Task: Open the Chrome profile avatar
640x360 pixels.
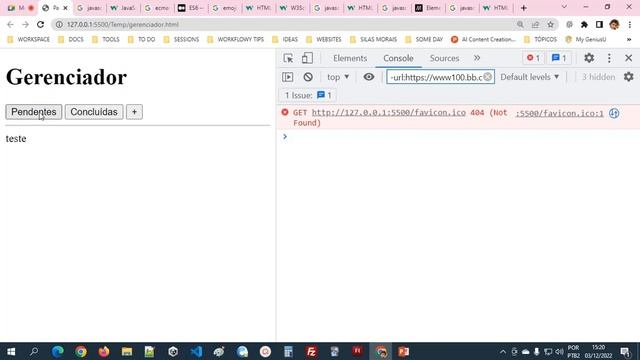Action: coord(614,24)
